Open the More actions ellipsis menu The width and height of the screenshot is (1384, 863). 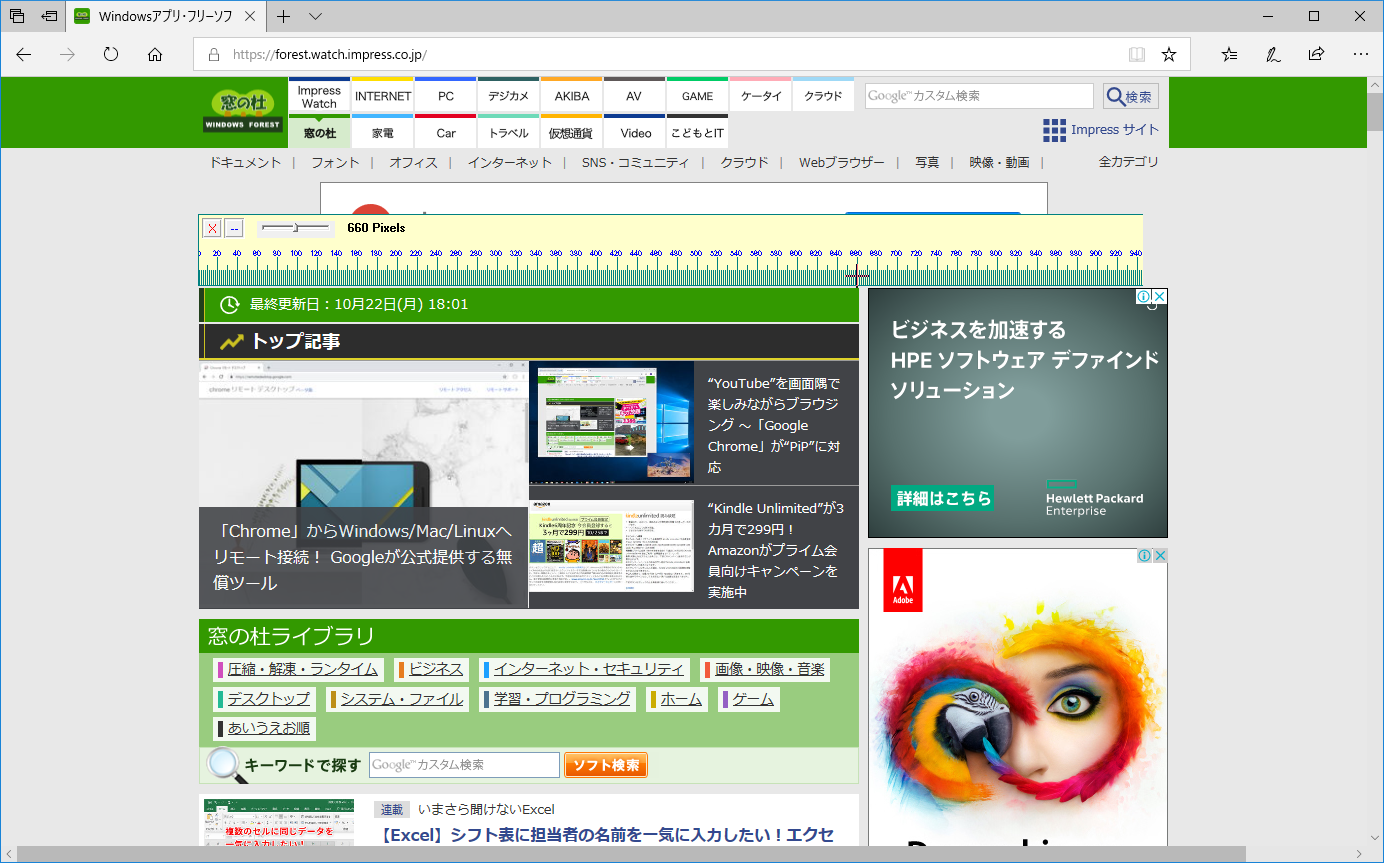pyautogui.click(x=1360, y=55)
